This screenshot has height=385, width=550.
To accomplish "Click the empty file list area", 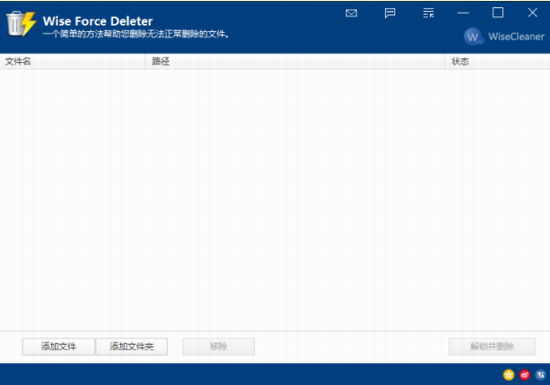I will tap(275, 200).
